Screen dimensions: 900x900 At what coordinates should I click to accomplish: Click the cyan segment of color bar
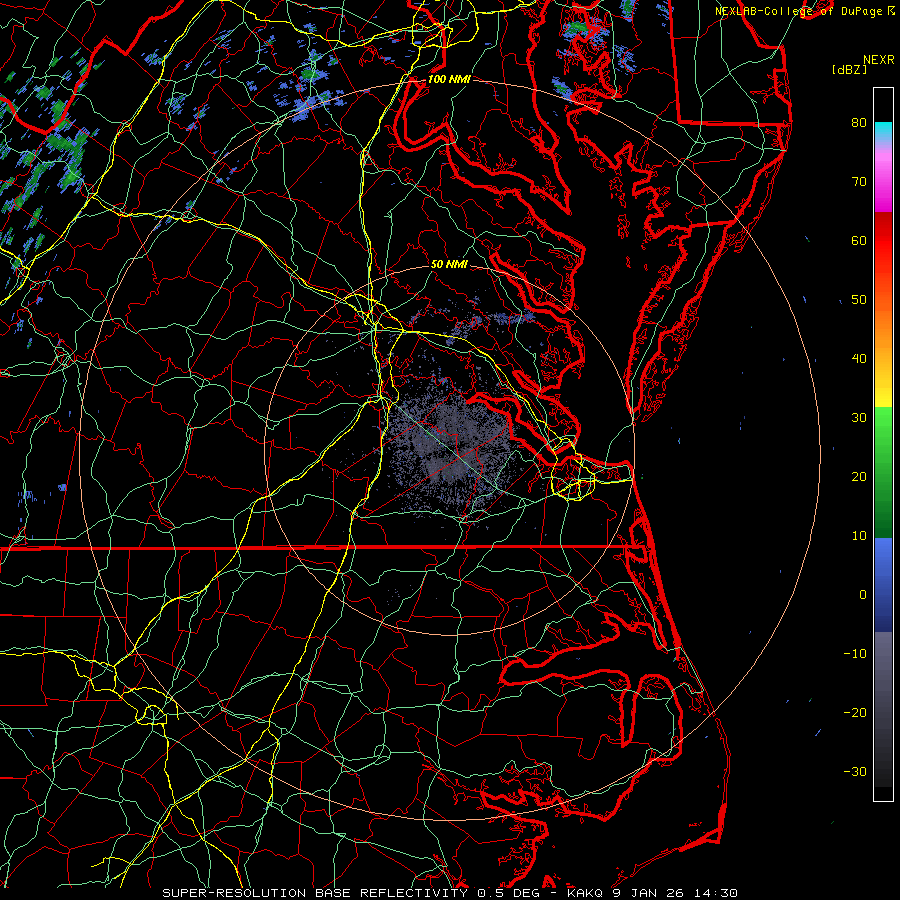tap(883, 131)
